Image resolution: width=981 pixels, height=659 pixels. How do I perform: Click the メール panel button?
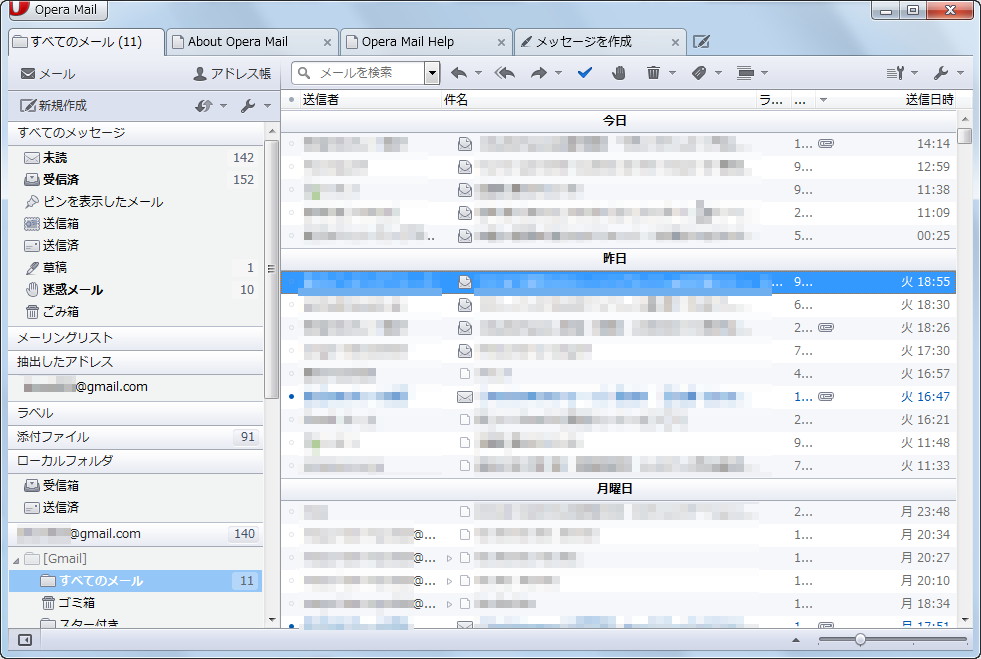pos(48,74)
